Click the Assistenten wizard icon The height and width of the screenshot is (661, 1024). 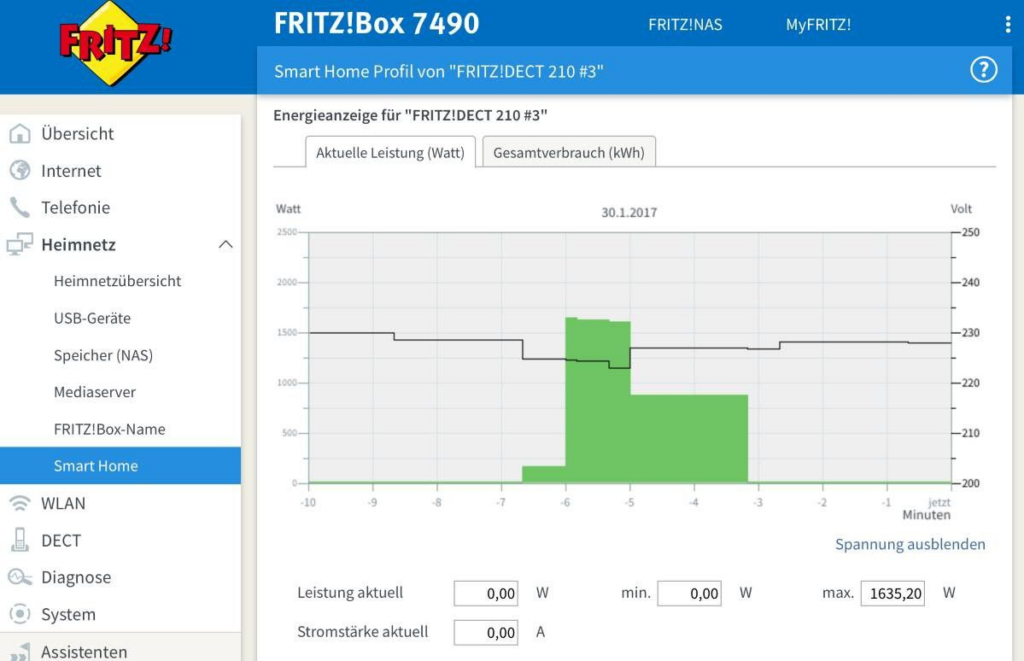click(19, 650)
